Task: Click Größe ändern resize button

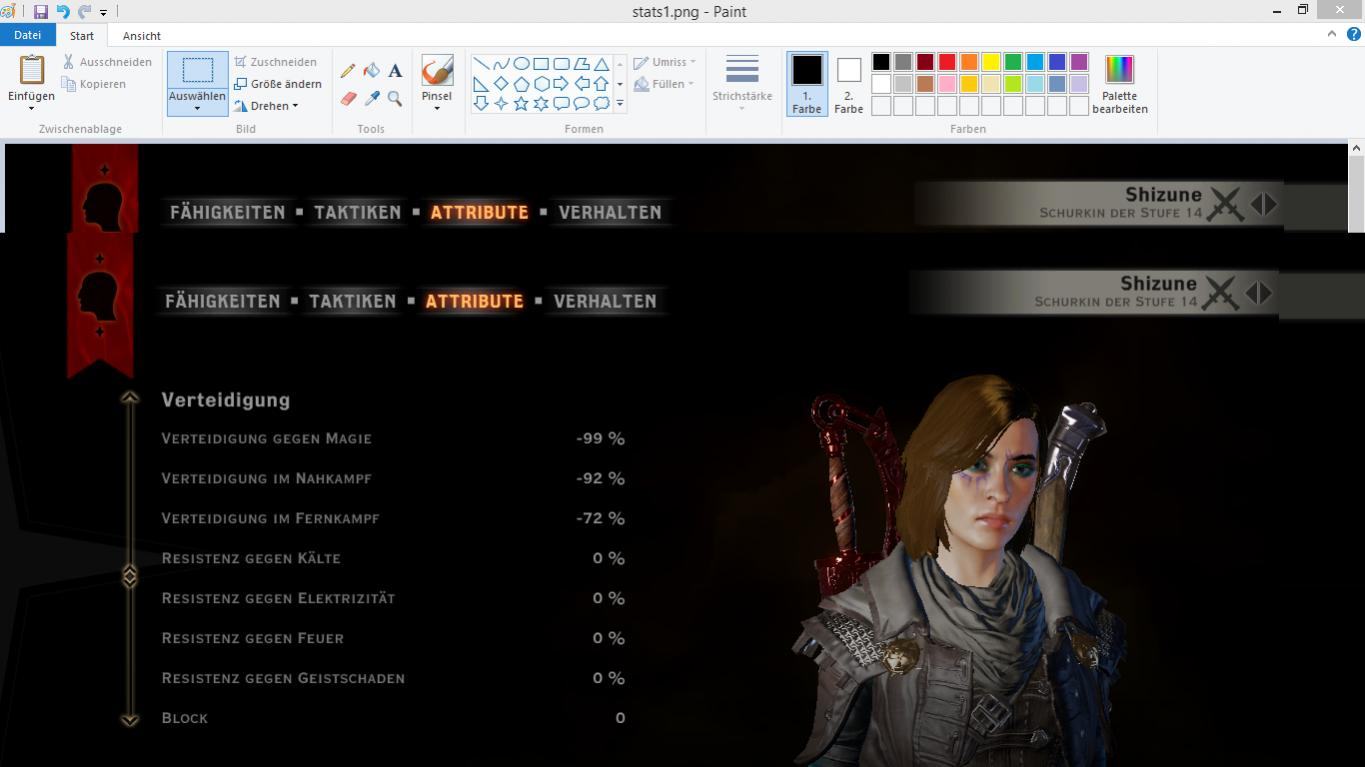Action: pyautogui.click(x=277, y=84)
